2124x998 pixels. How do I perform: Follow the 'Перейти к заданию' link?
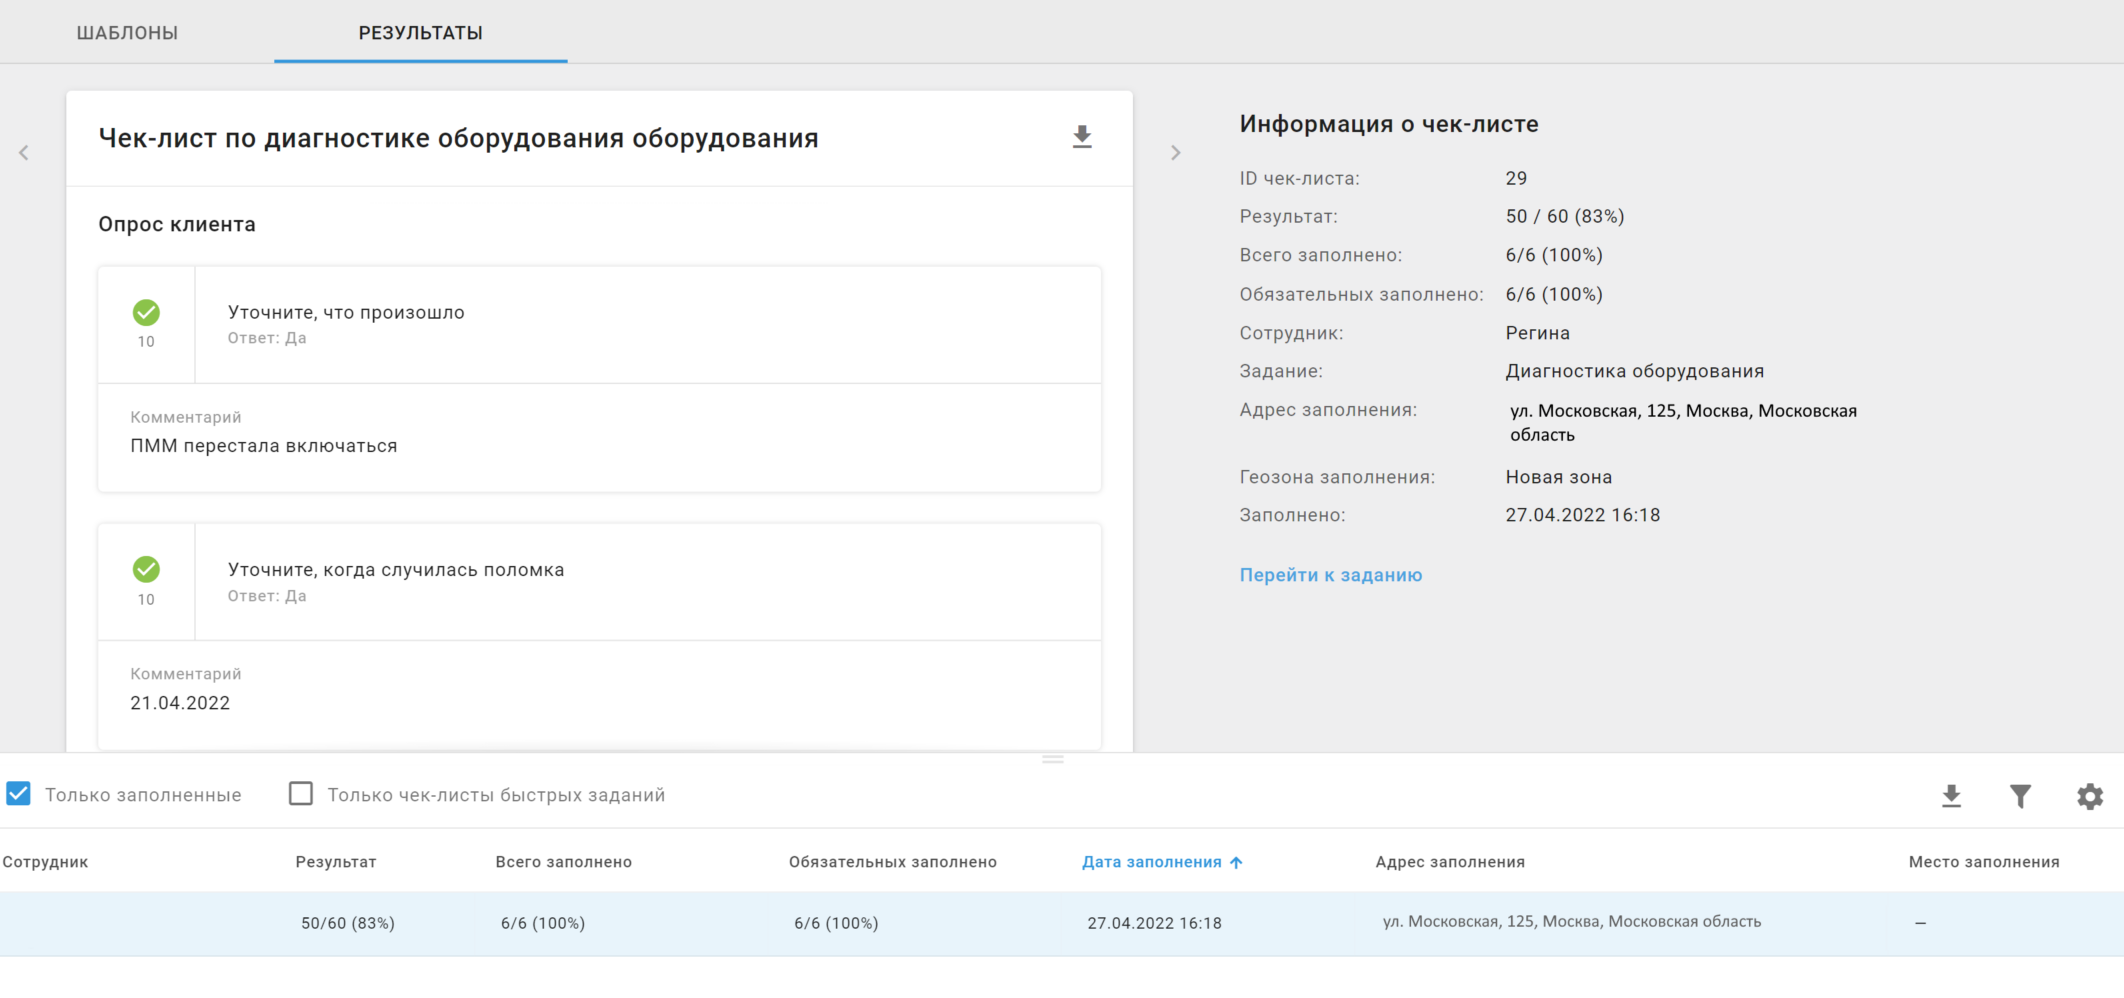click(1330, 575)
